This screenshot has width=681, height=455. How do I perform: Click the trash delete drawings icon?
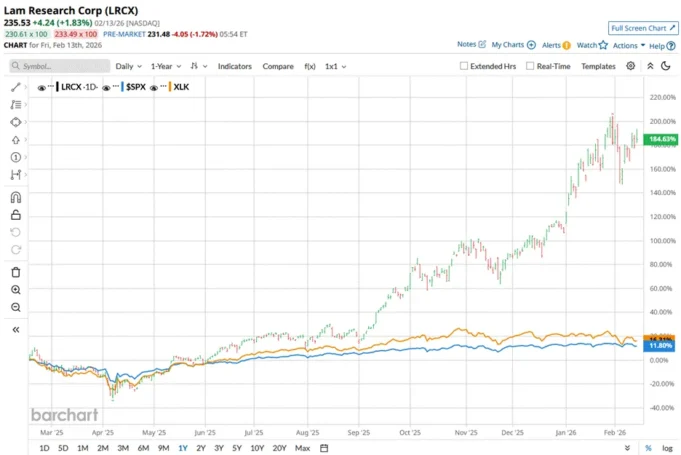tap(16, 272)
